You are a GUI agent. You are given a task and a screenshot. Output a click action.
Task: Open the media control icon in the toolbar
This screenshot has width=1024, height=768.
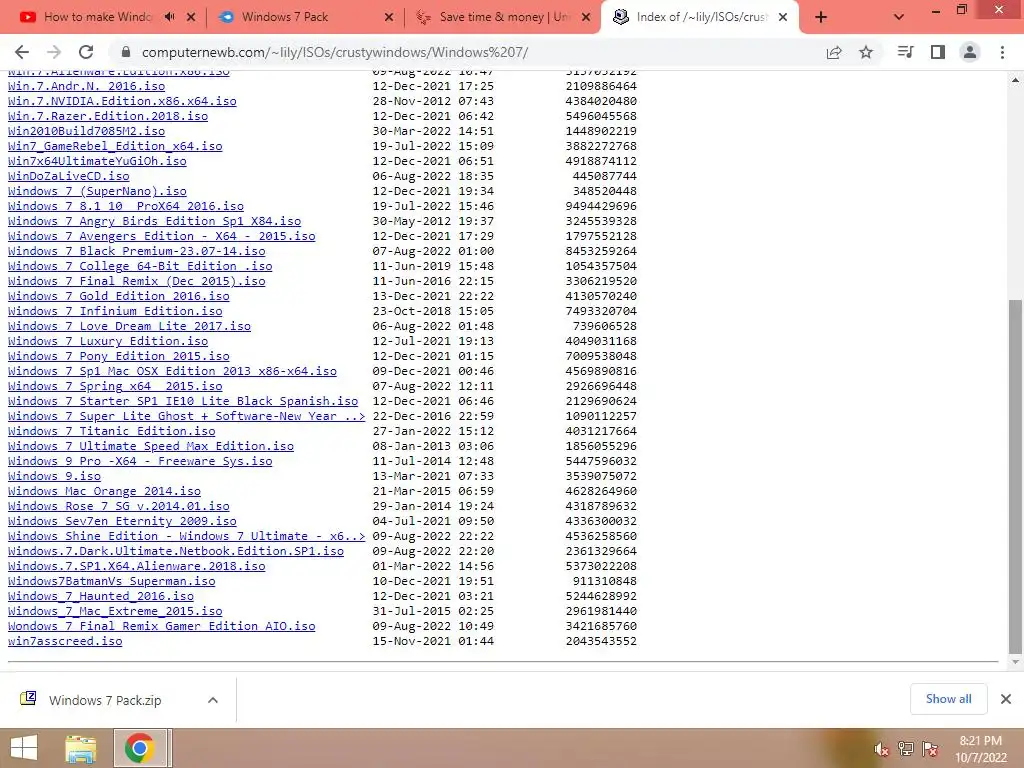tap(905, 52)
